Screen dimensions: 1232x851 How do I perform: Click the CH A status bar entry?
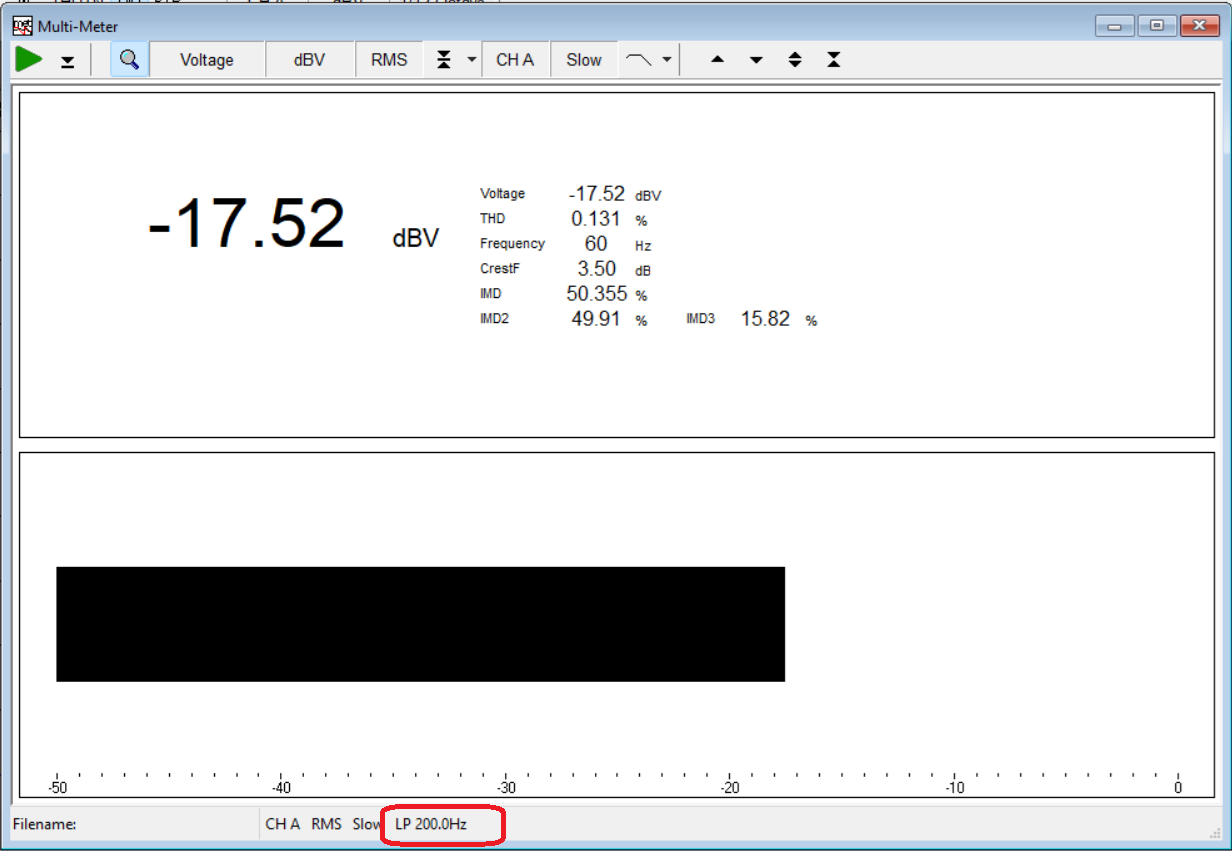point(283,825)
